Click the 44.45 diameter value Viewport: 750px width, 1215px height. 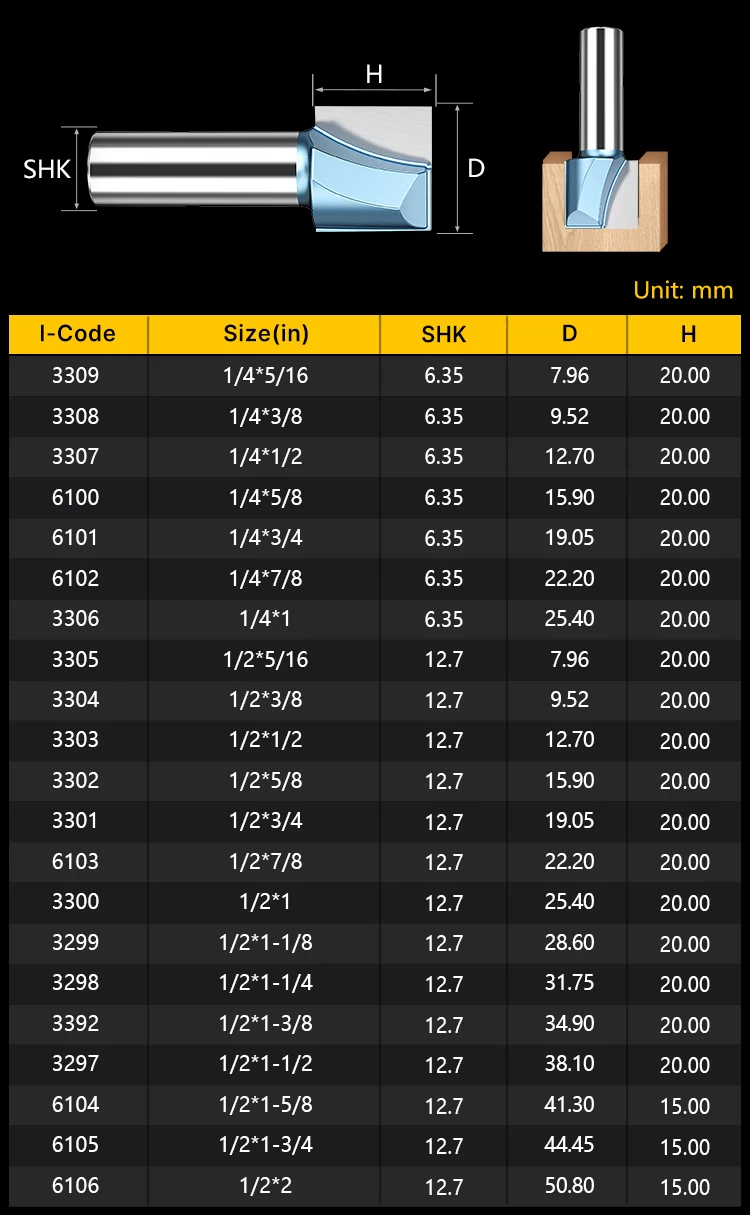(x=569, y=1145)
